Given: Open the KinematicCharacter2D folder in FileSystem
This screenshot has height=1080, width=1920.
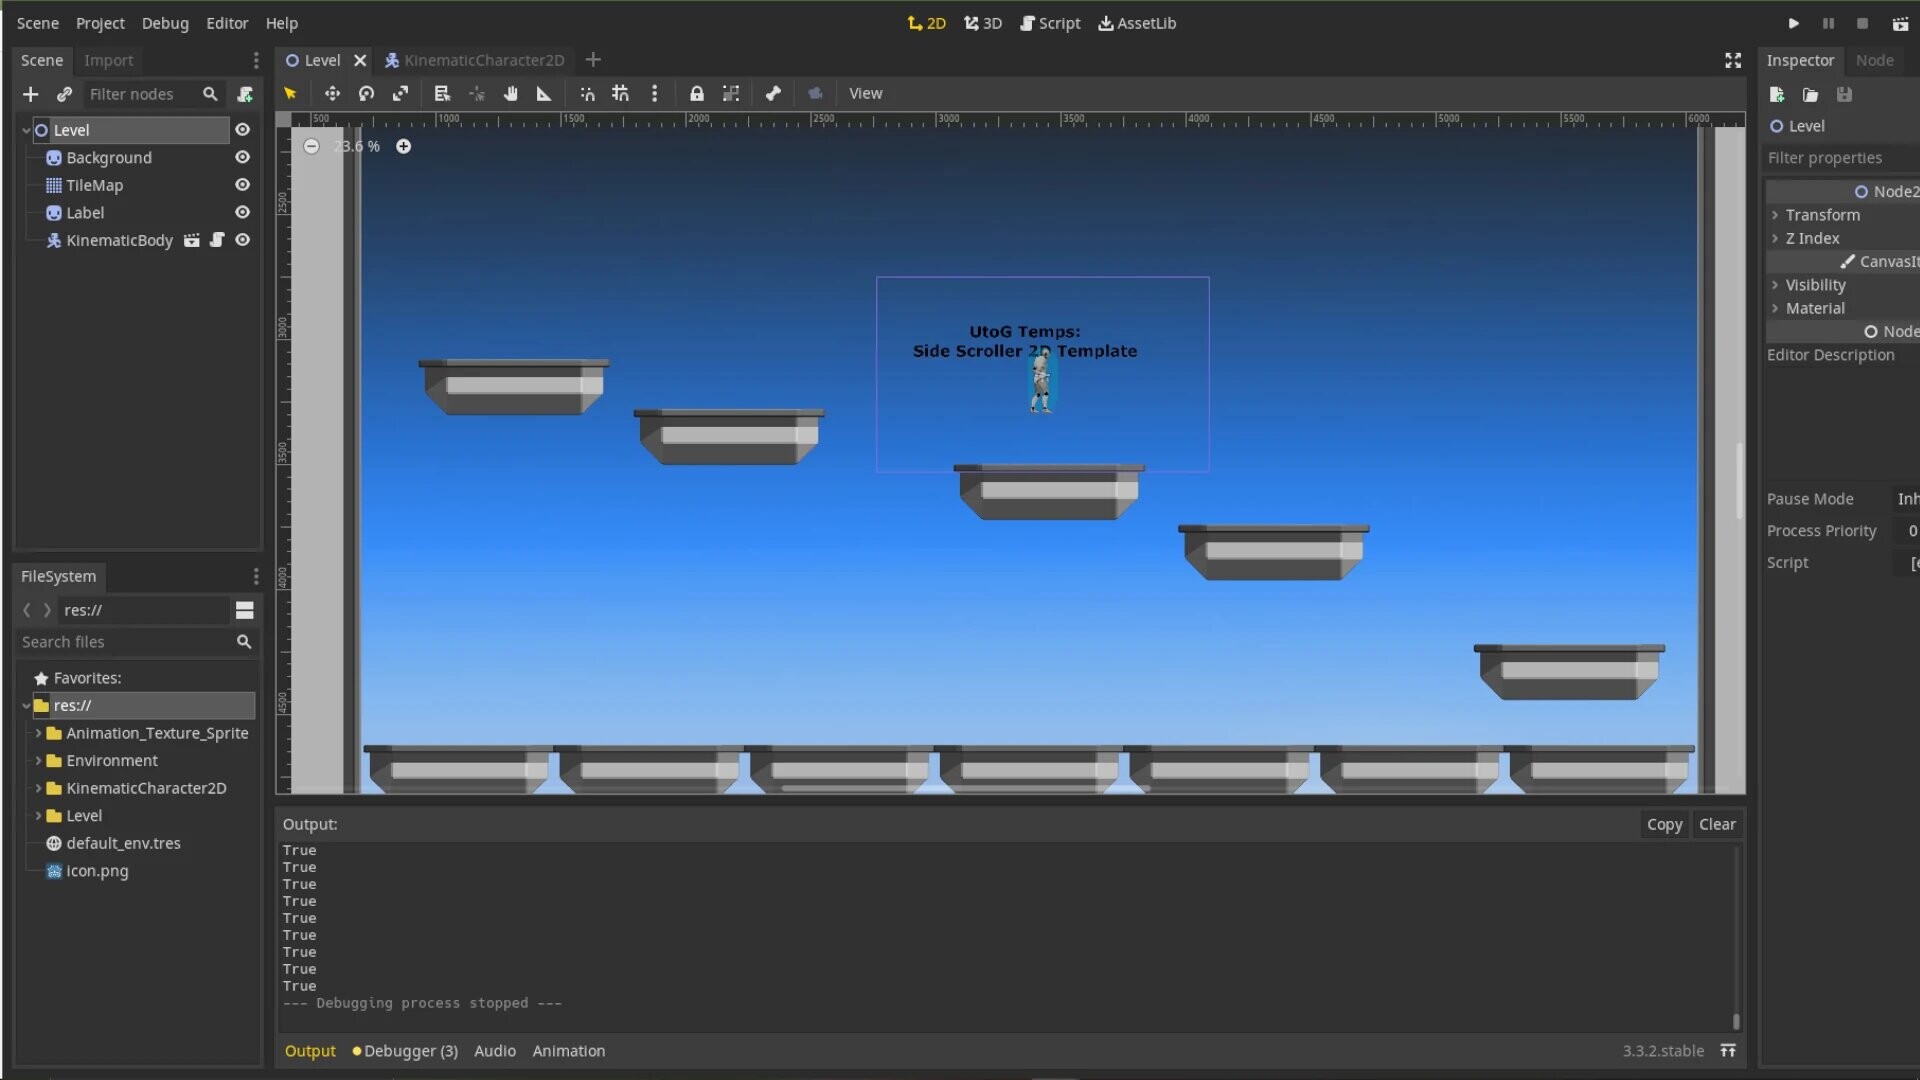Looking at the screenshot, I should coord(140,788).
